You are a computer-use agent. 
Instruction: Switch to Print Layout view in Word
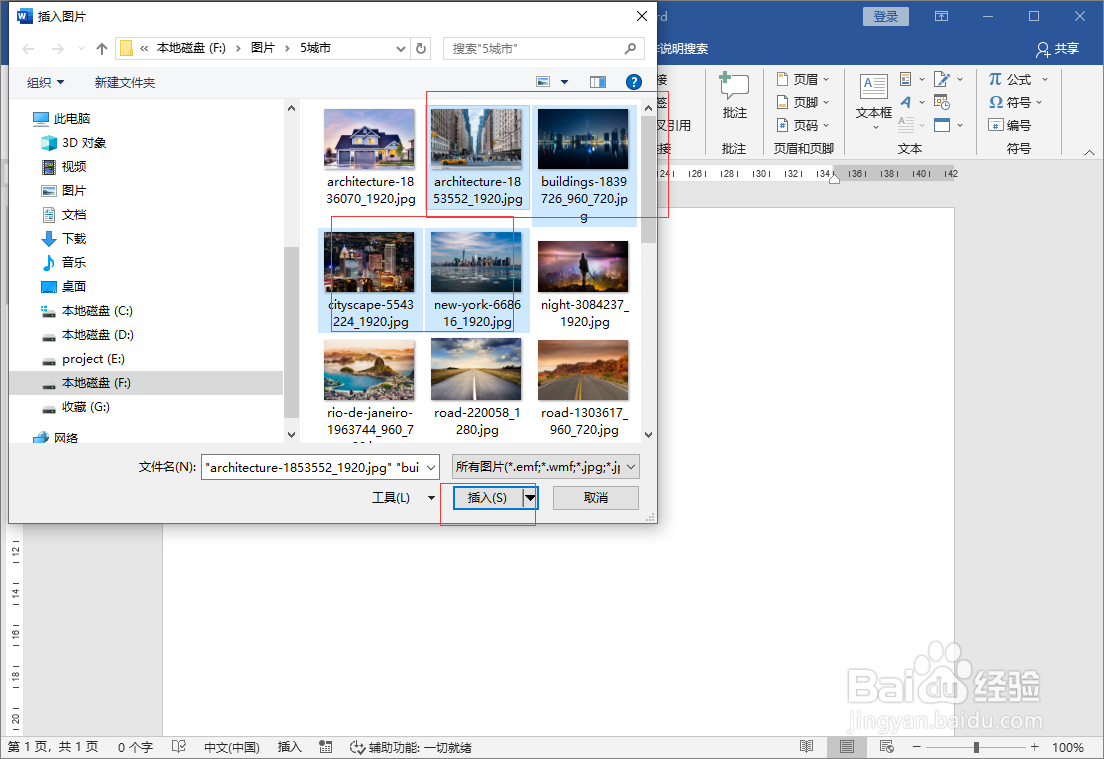847,746
